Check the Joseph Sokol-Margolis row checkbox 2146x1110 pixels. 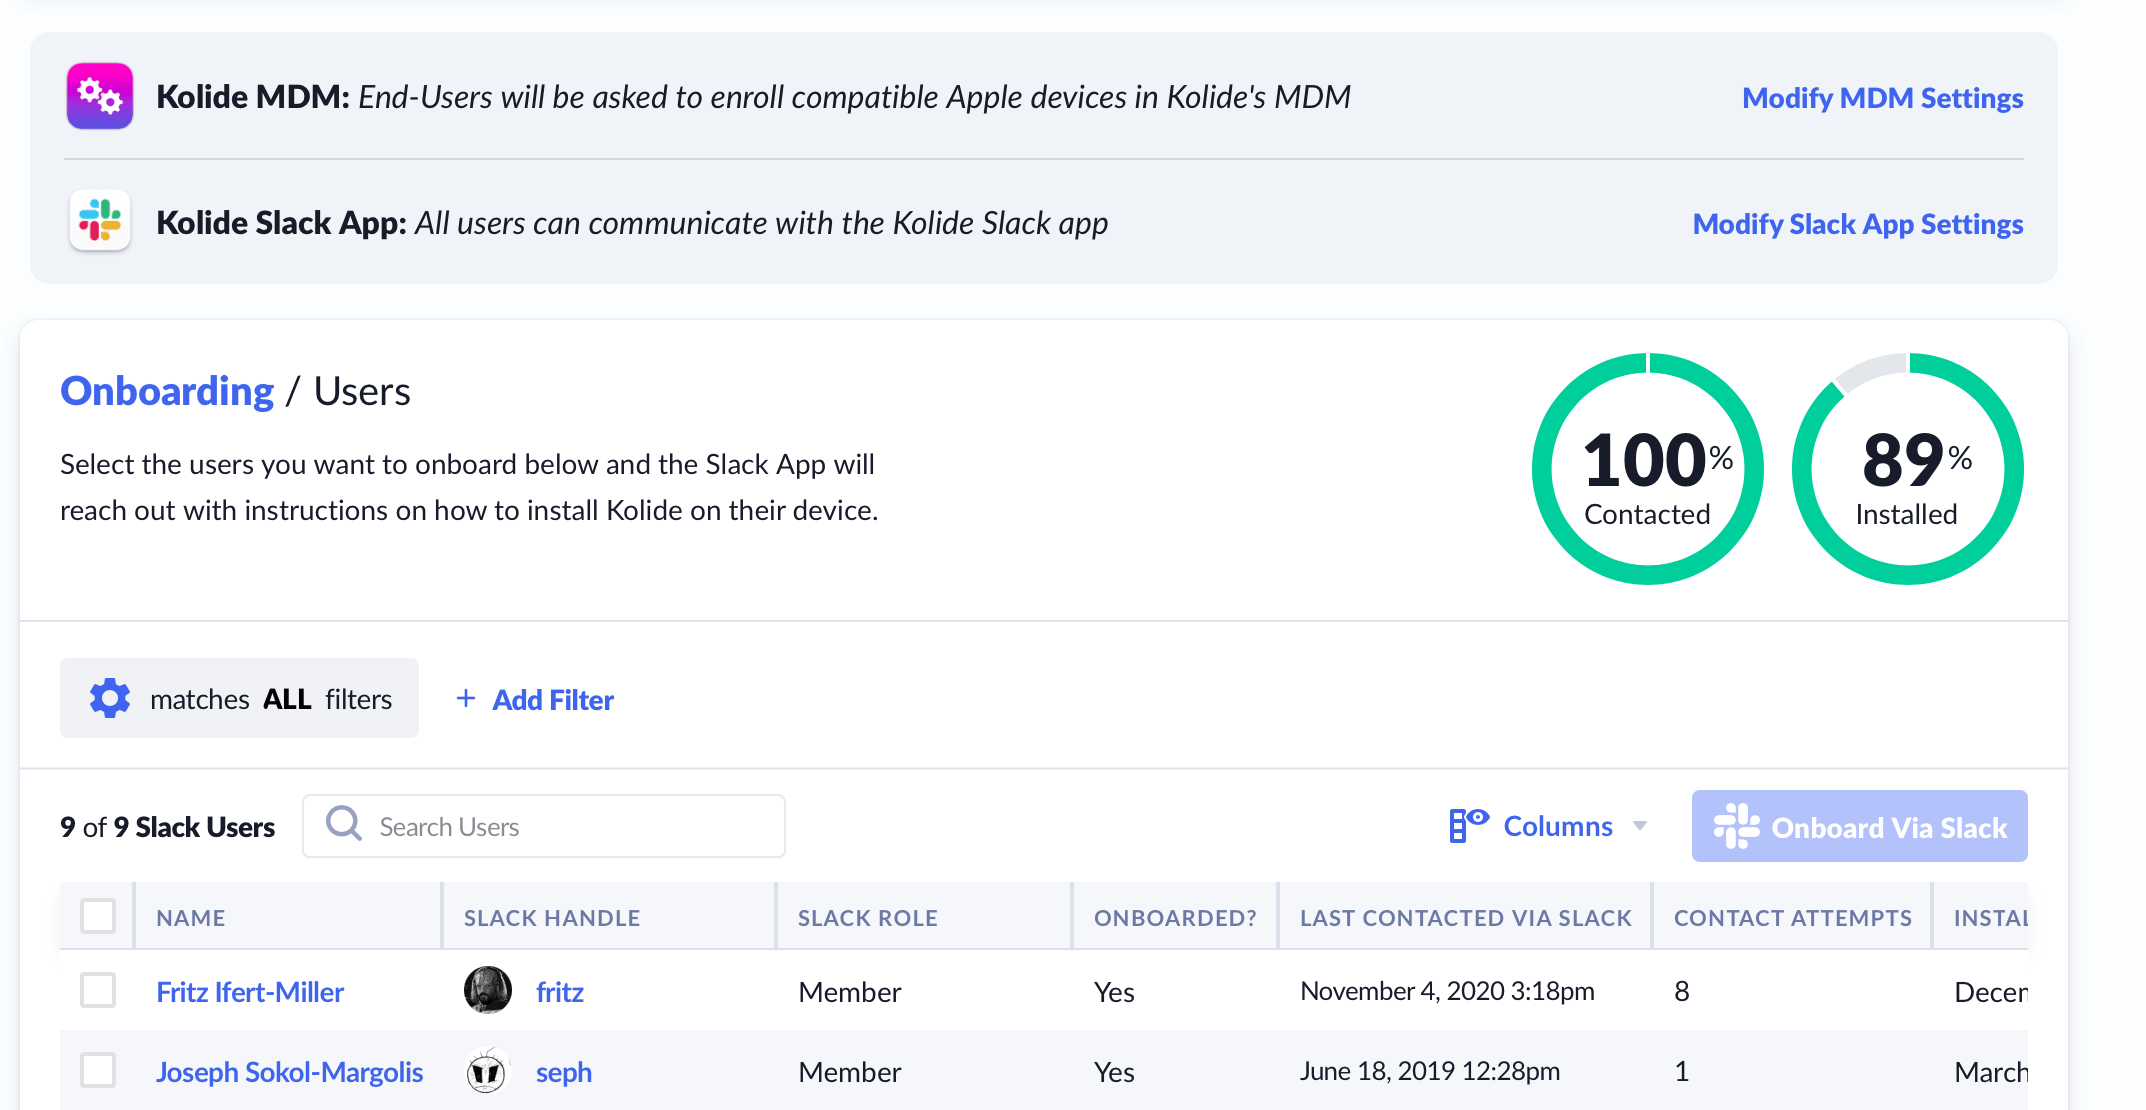click(x=98, y=1070)
